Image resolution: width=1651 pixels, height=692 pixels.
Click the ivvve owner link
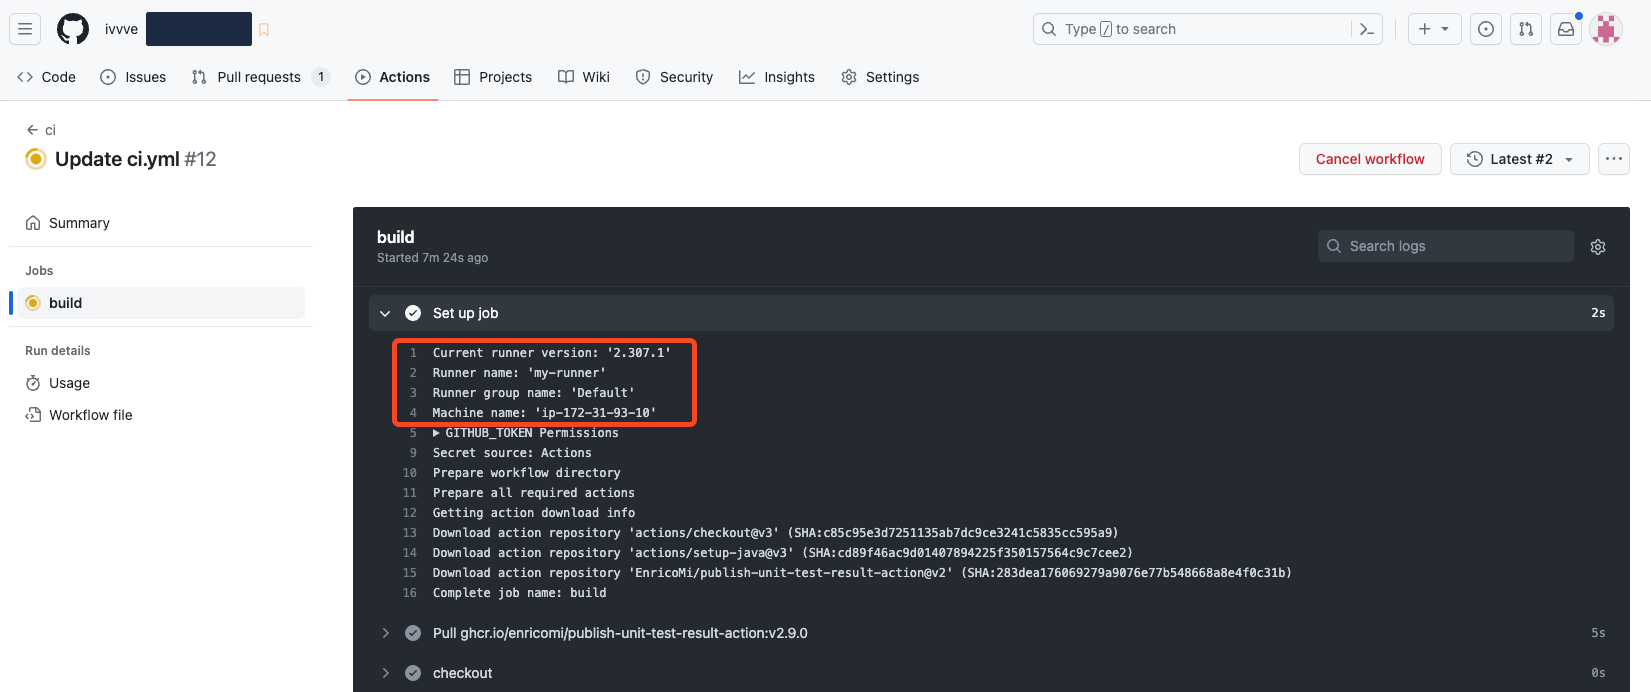[x=121, y=29]
